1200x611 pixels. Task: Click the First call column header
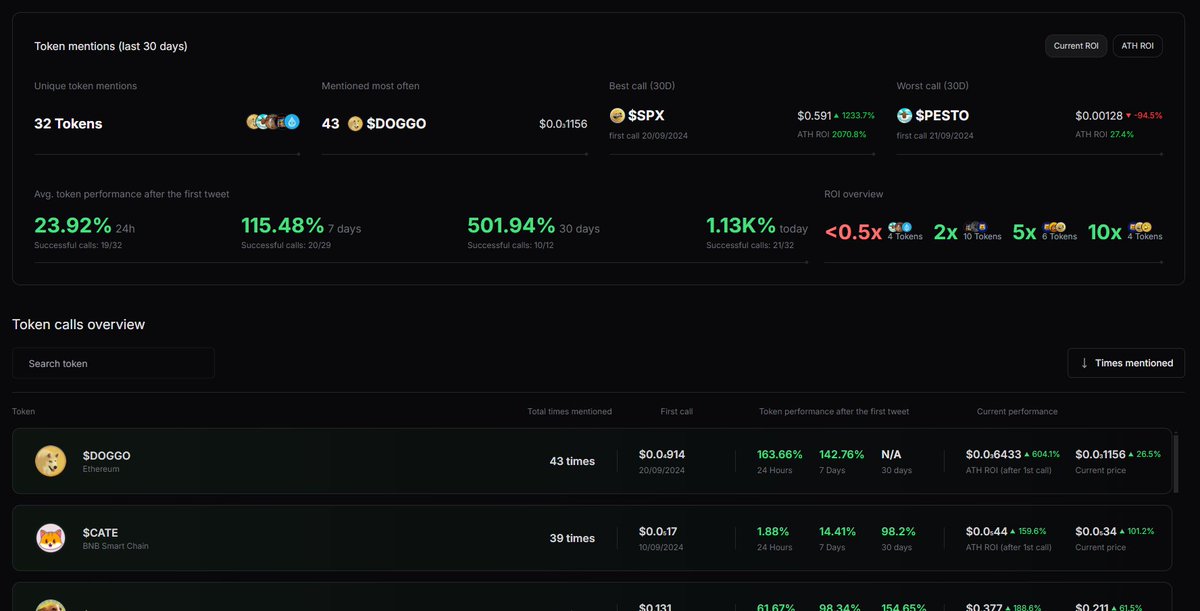pos(677,411)
